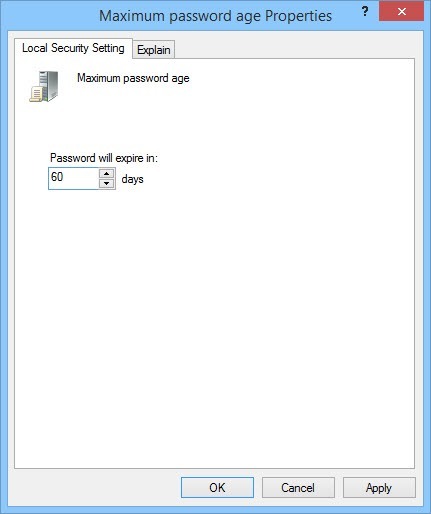
Task: Click the "Password will expire in:" label
Action: [104, 158]
